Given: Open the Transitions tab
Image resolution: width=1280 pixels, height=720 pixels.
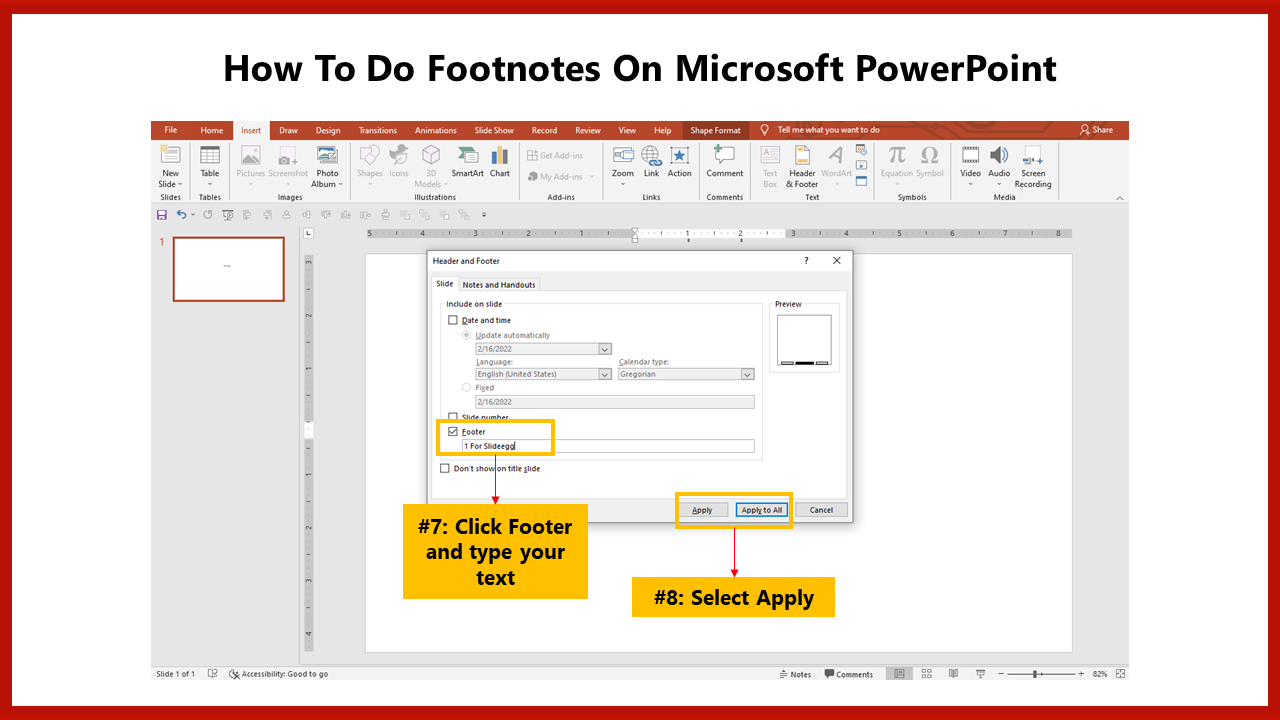Looking at the screenshot, I should tap(378, 130).
